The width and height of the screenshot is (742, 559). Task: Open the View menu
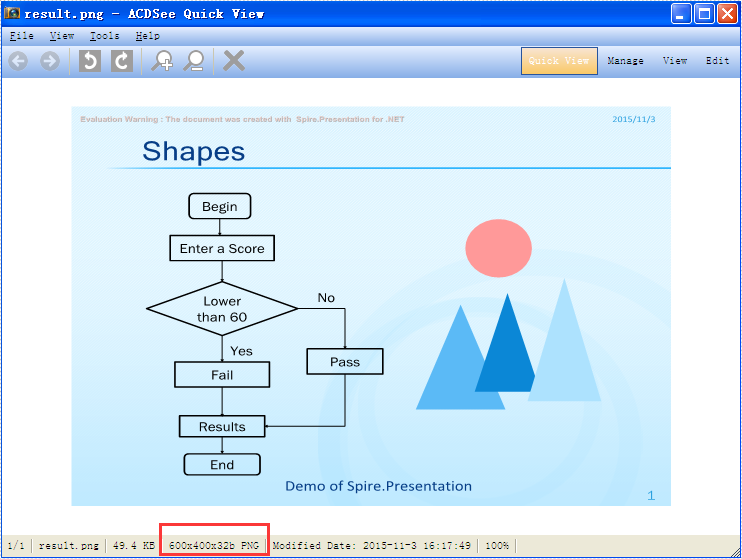click(x=62, y=36)
